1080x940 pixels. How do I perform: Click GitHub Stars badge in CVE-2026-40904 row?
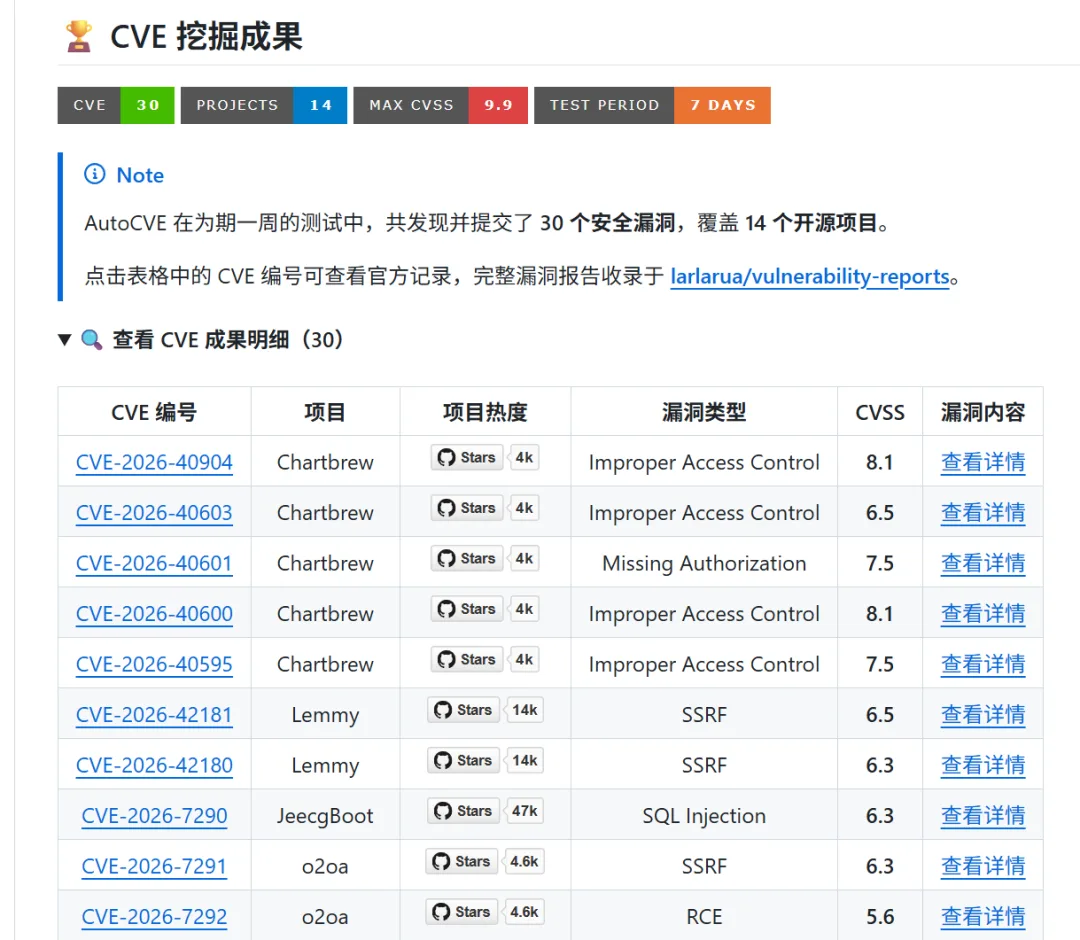click(485, 457)
